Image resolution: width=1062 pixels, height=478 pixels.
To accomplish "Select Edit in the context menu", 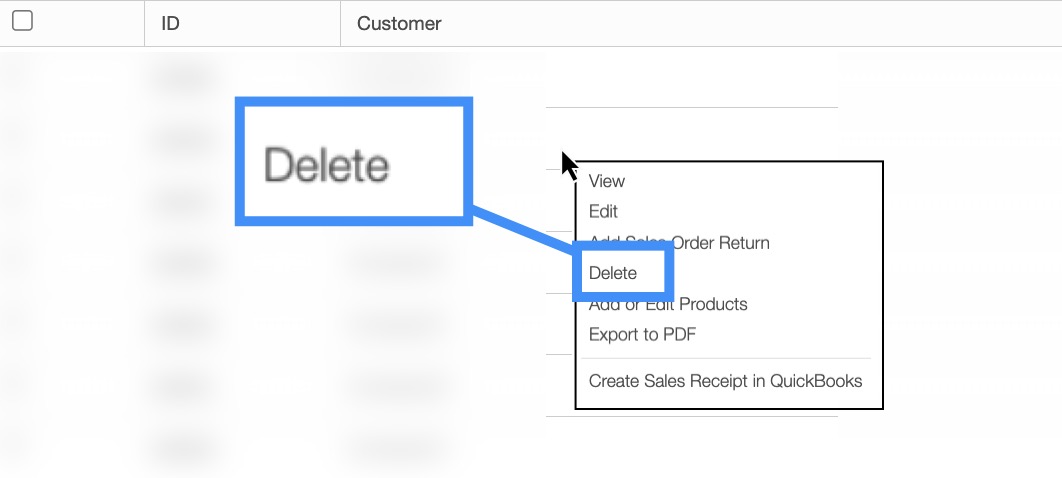I will pyautogui.click(x=604, y=212).
